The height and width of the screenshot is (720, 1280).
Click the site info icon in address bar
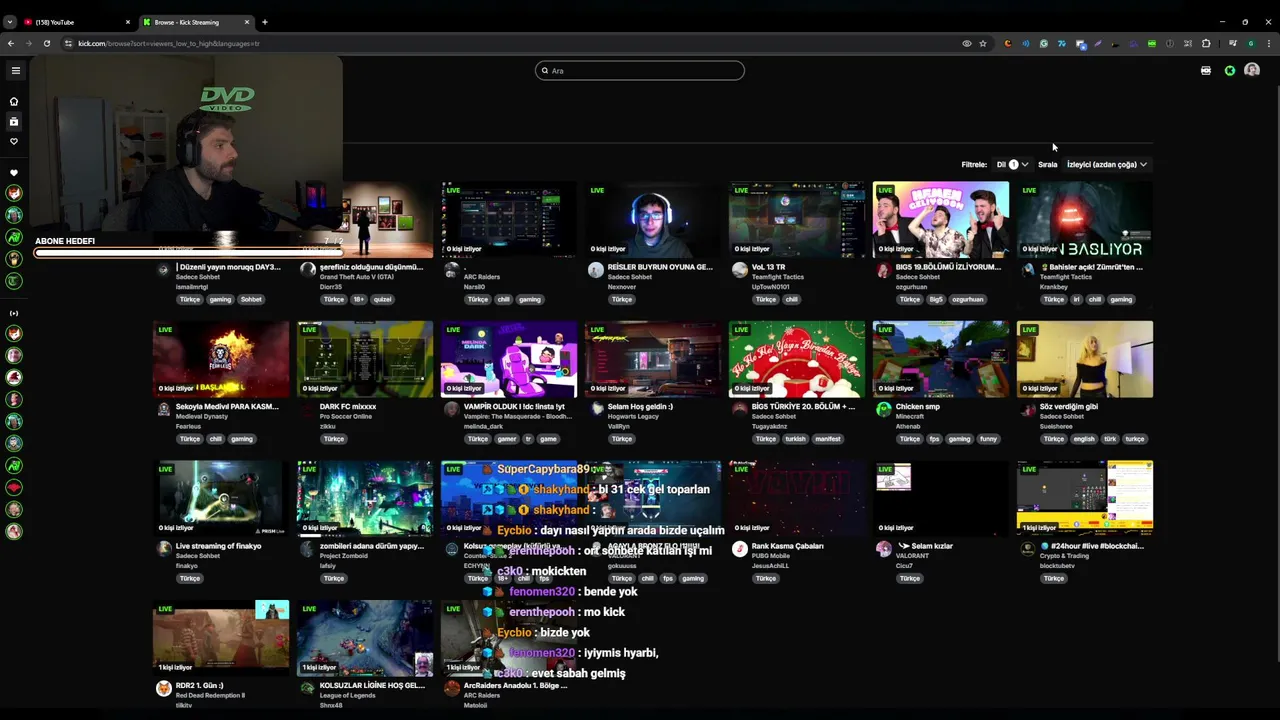click(x=68, y=43)
